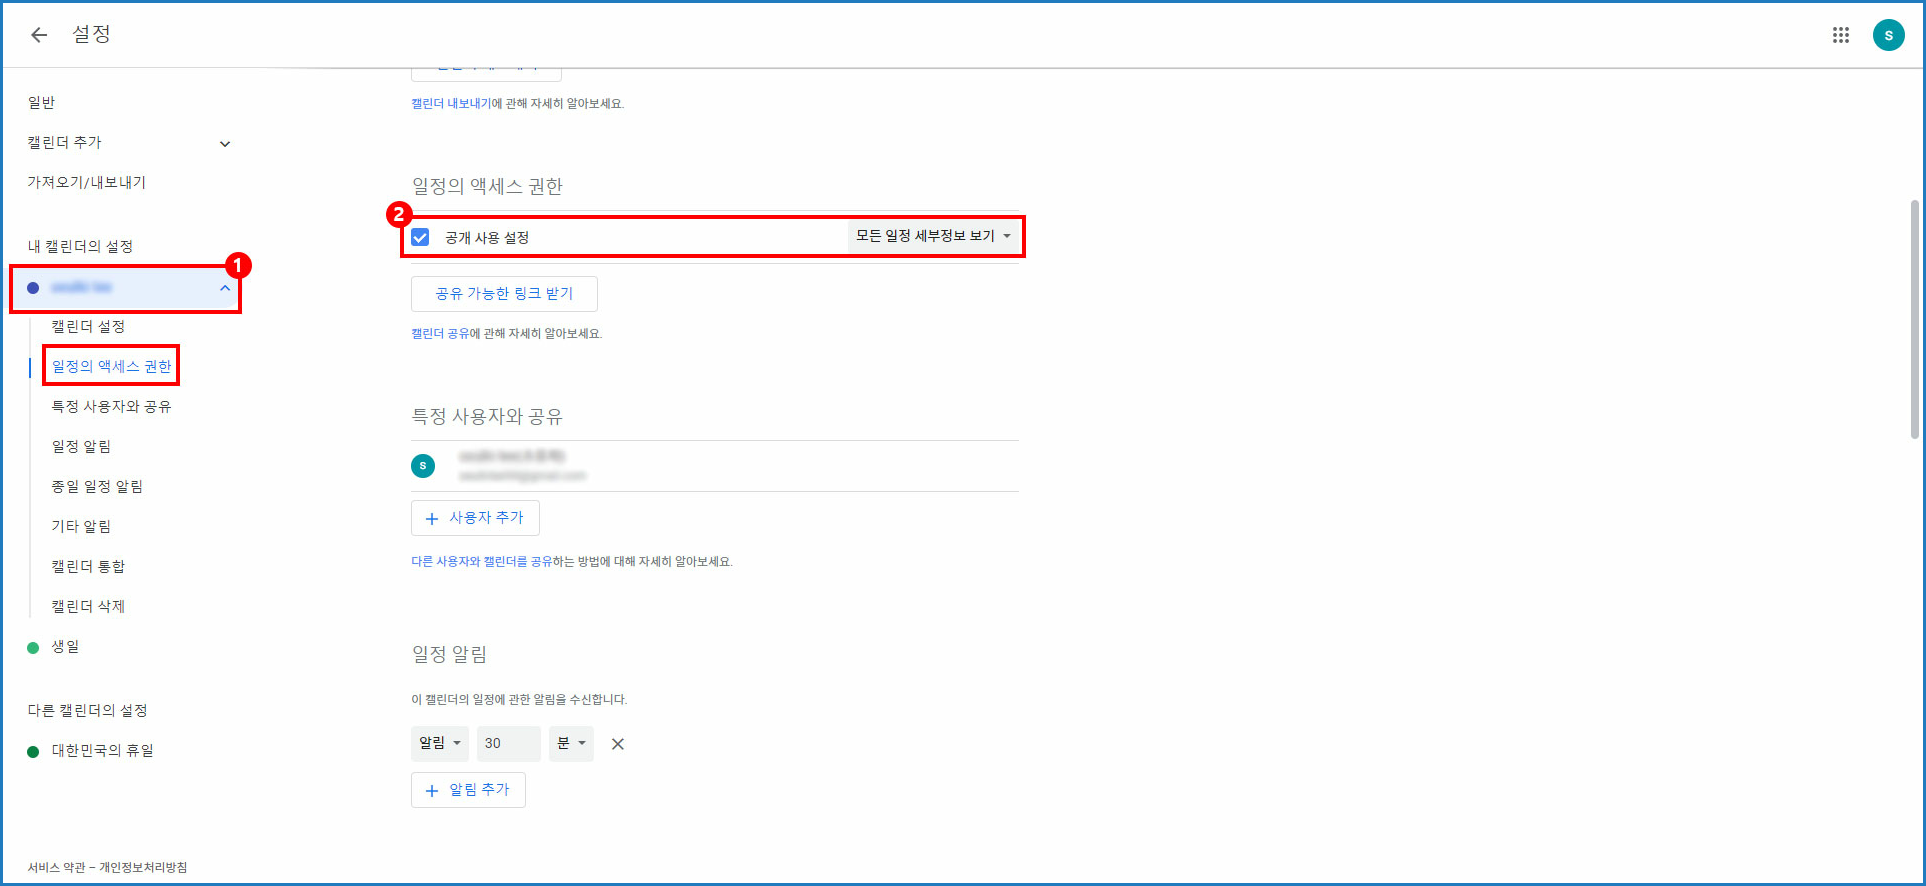Uncheck the 공개 사용 설정 checkbox
Image resolution: width=1926 pixels, height=886 pixels.
pyautogui.click(x=421, y=237)
